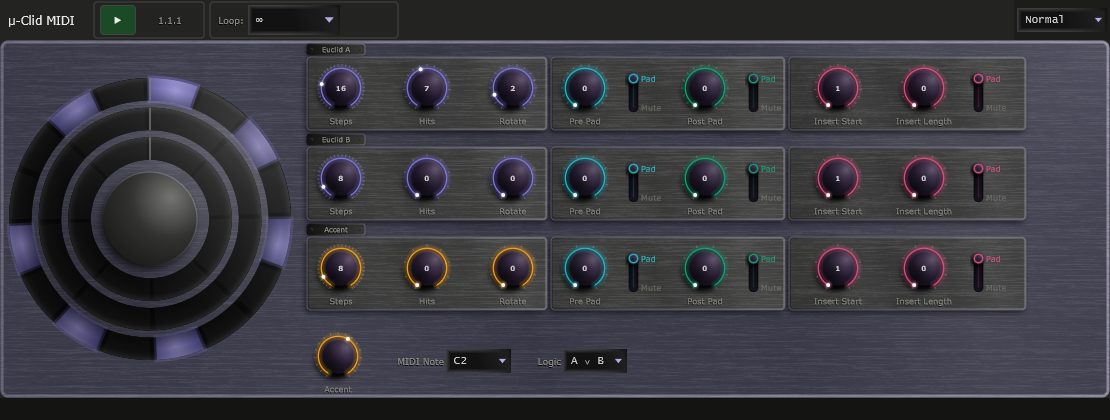This screenshot has height=420, width=1110.
Task: Toggle Accent row Insert Pad/Mute switch
Action: coord(978,273)
